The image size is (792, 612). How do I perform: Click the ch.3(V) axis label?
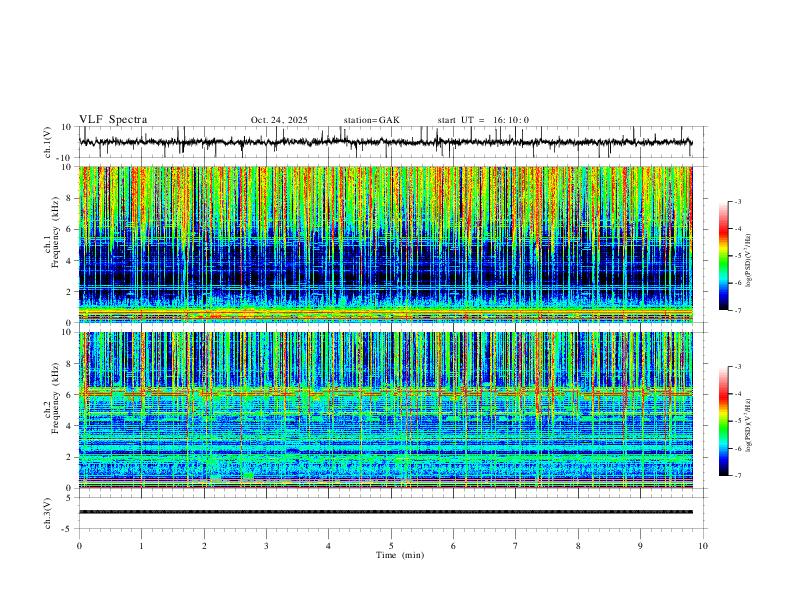coord(48,513)
